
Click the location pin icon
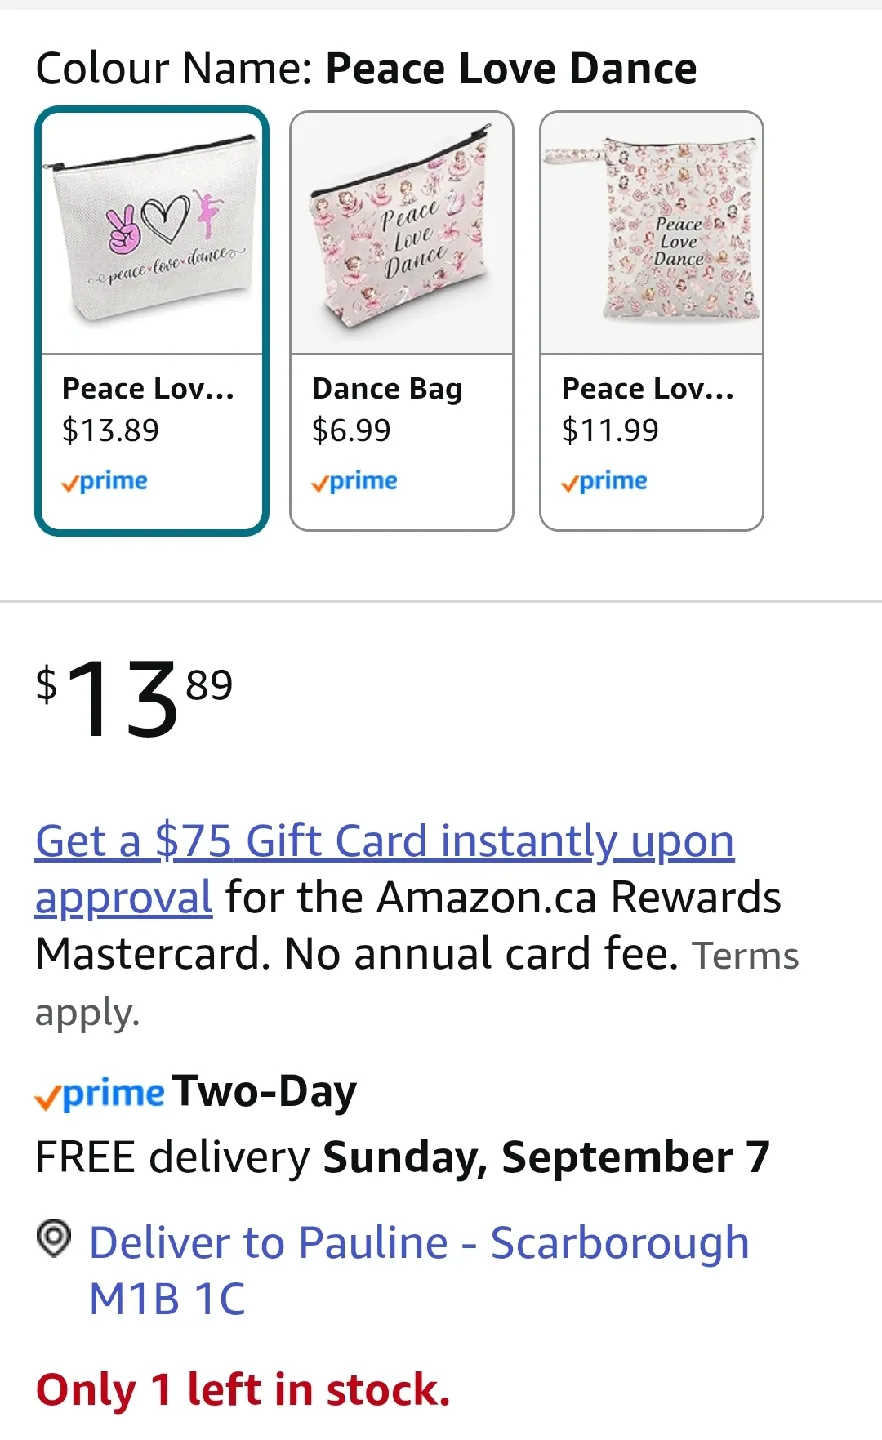click(x=54, y=1240)
